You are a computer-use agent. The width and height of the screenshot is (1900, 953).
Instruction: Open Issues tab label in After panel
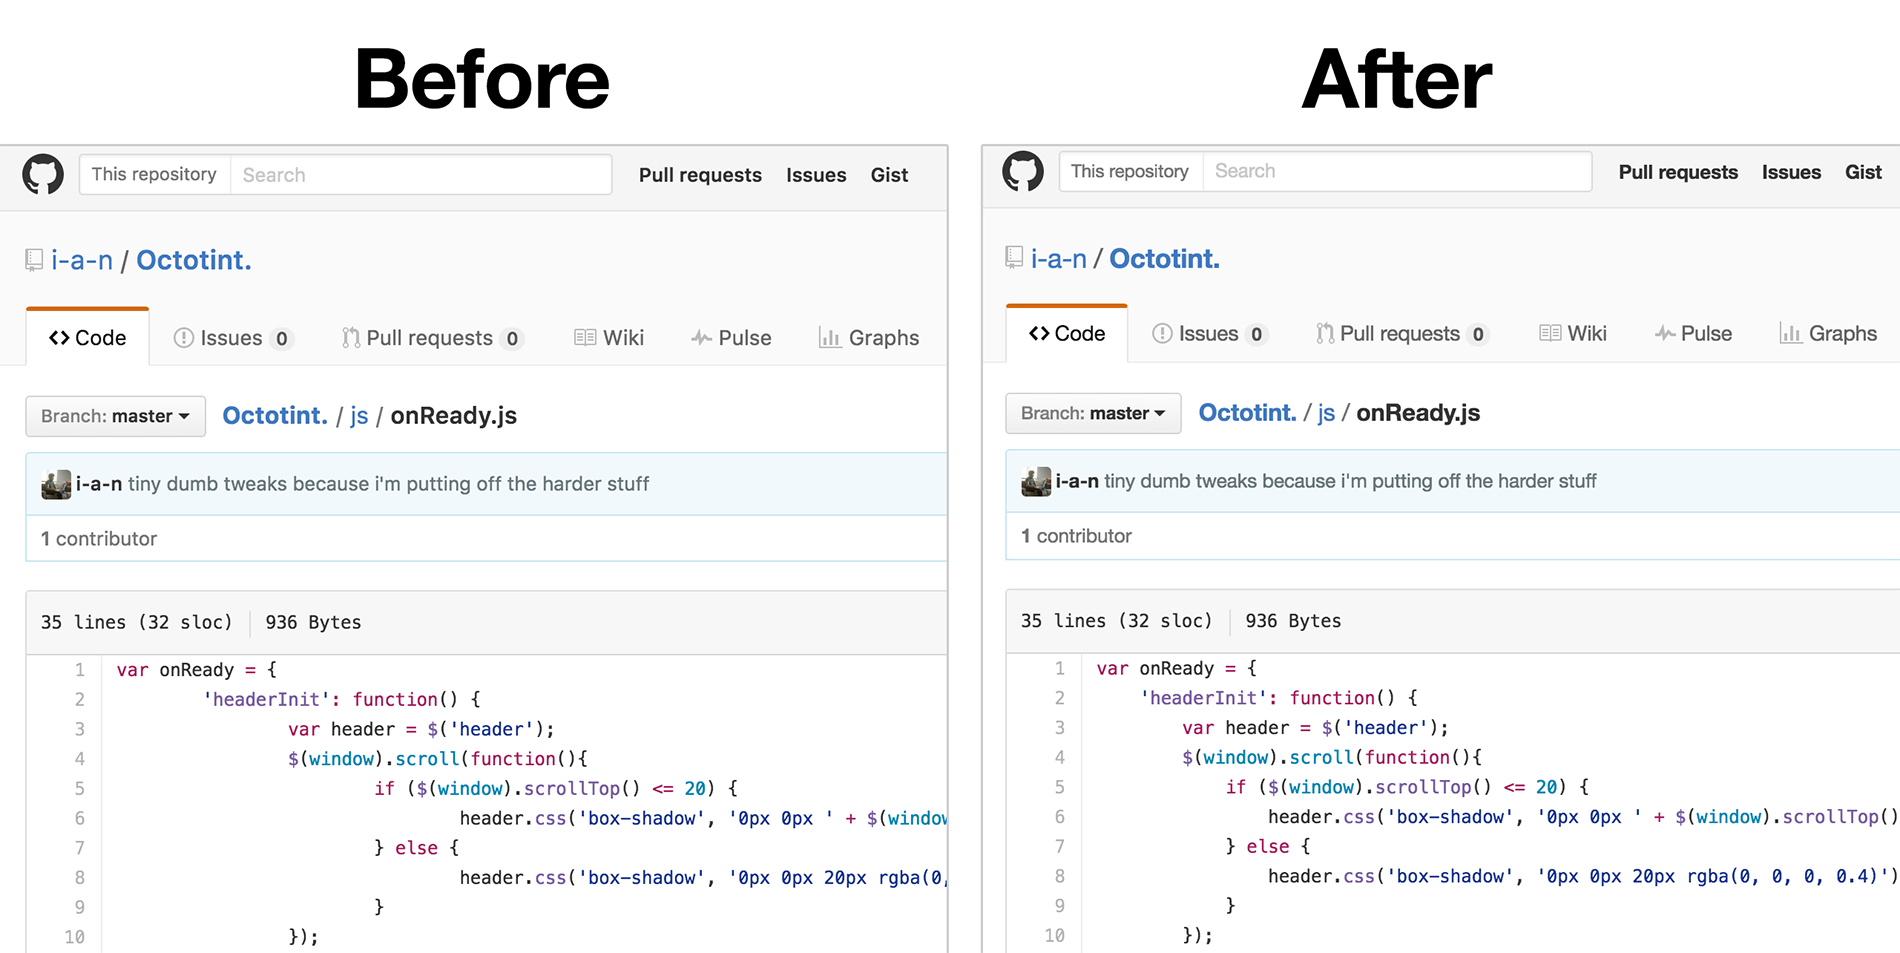pos(1208,333)
